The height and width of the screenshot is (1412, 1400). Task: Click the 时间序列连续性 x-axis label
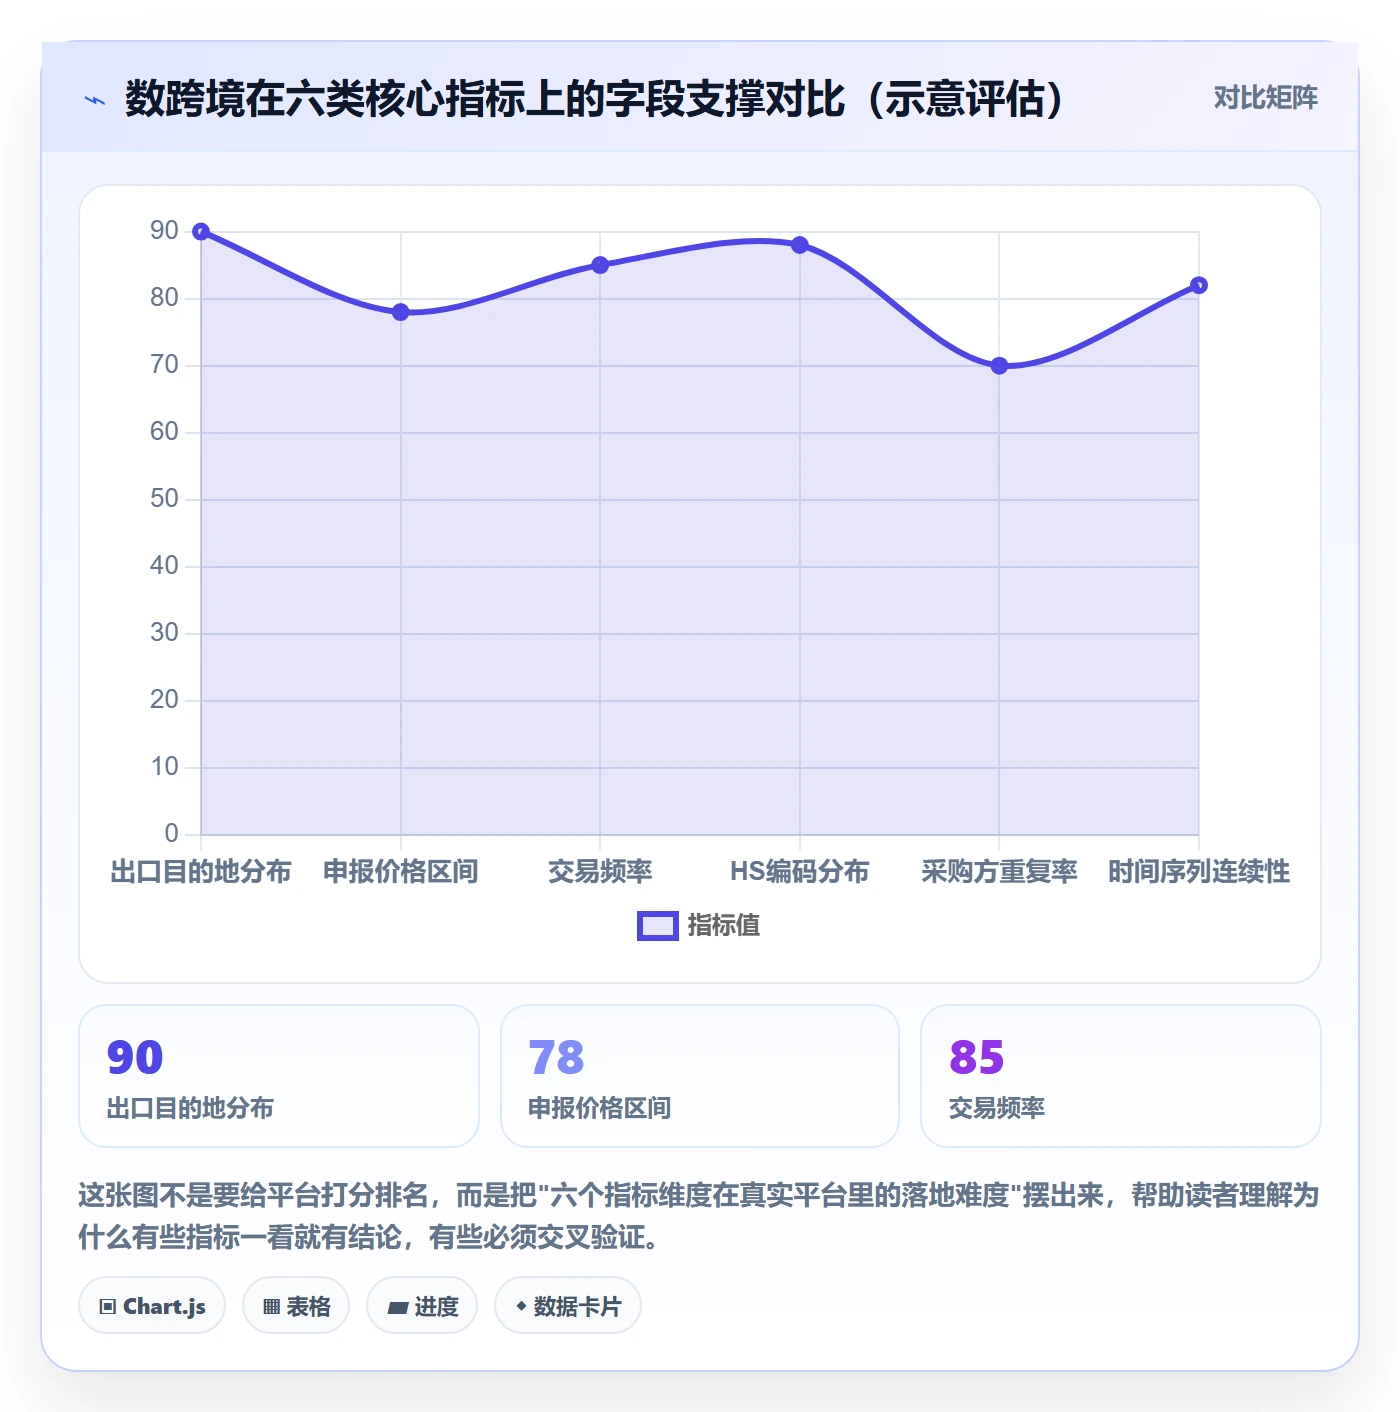coord(1199,872)
